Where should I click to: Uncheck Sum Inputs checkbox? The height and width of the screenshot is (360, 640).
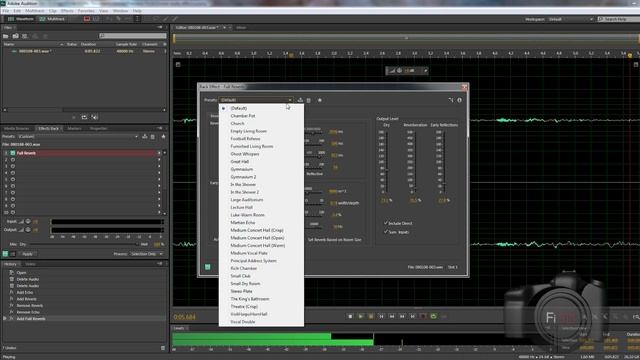pos(386,232)
